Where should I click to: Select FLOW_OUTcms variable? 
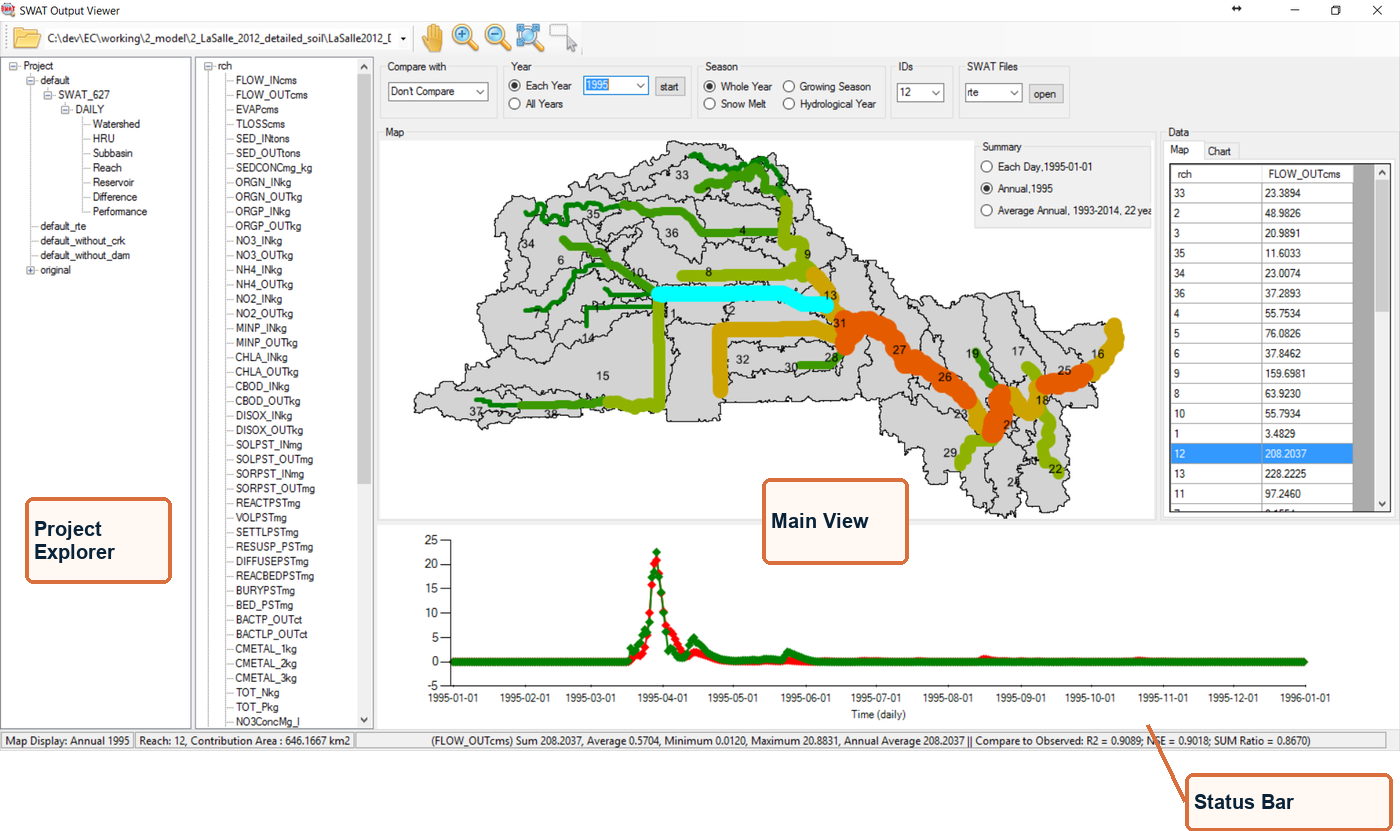coord(271,95)
